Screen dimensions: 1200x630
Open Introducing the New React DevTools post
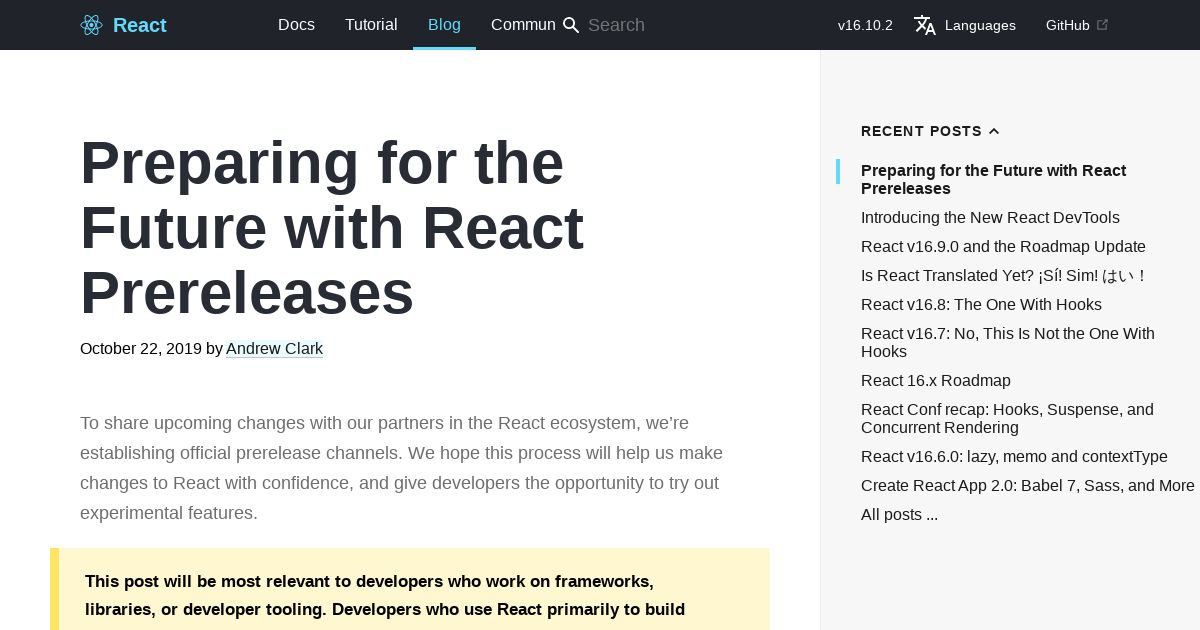pyautogui.click(x=990, y=218)
